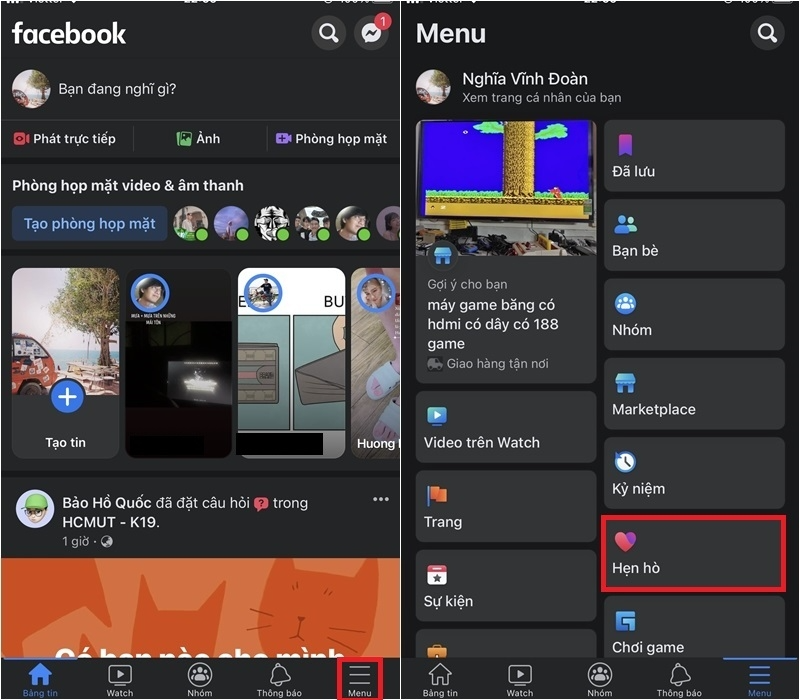Screen dimensions: 800x700
Task: Open the Bạn bè friends shortcut
Action: [694, 235]
